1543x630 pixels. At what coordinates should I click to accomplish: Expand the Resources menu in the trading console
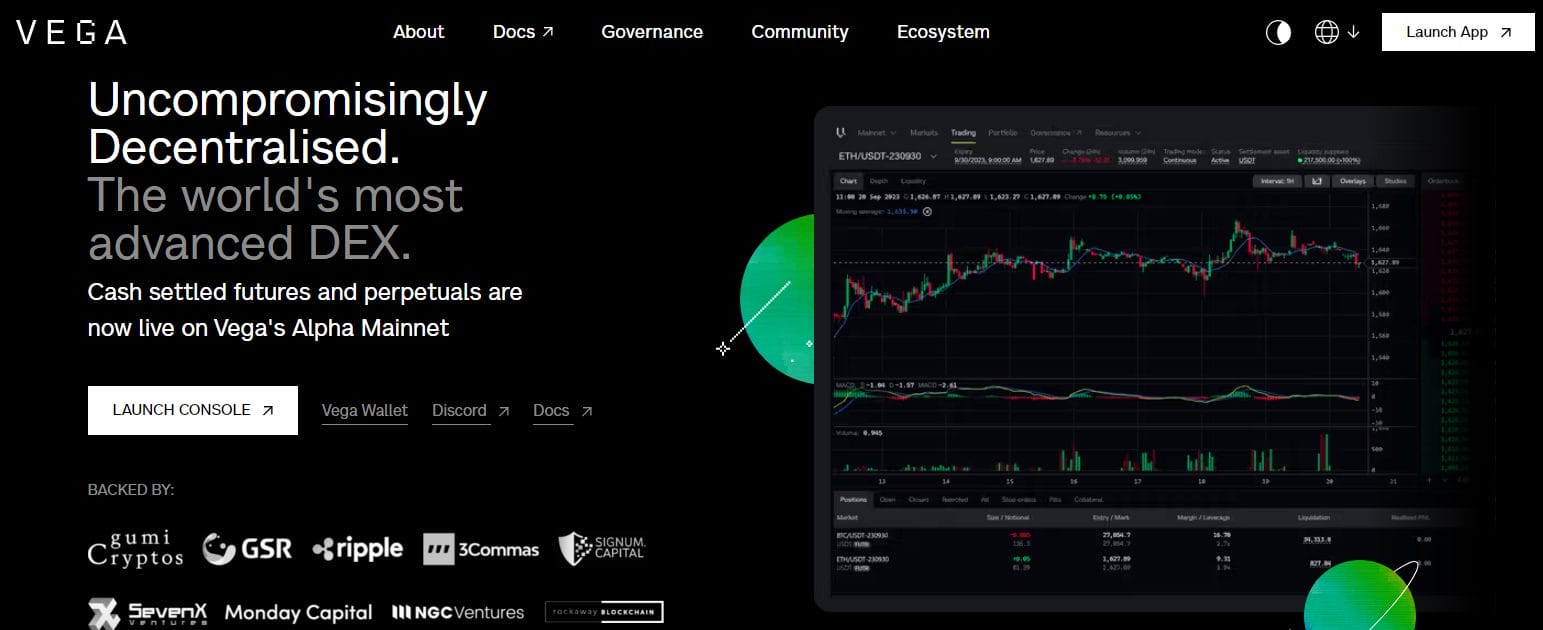1117,132
